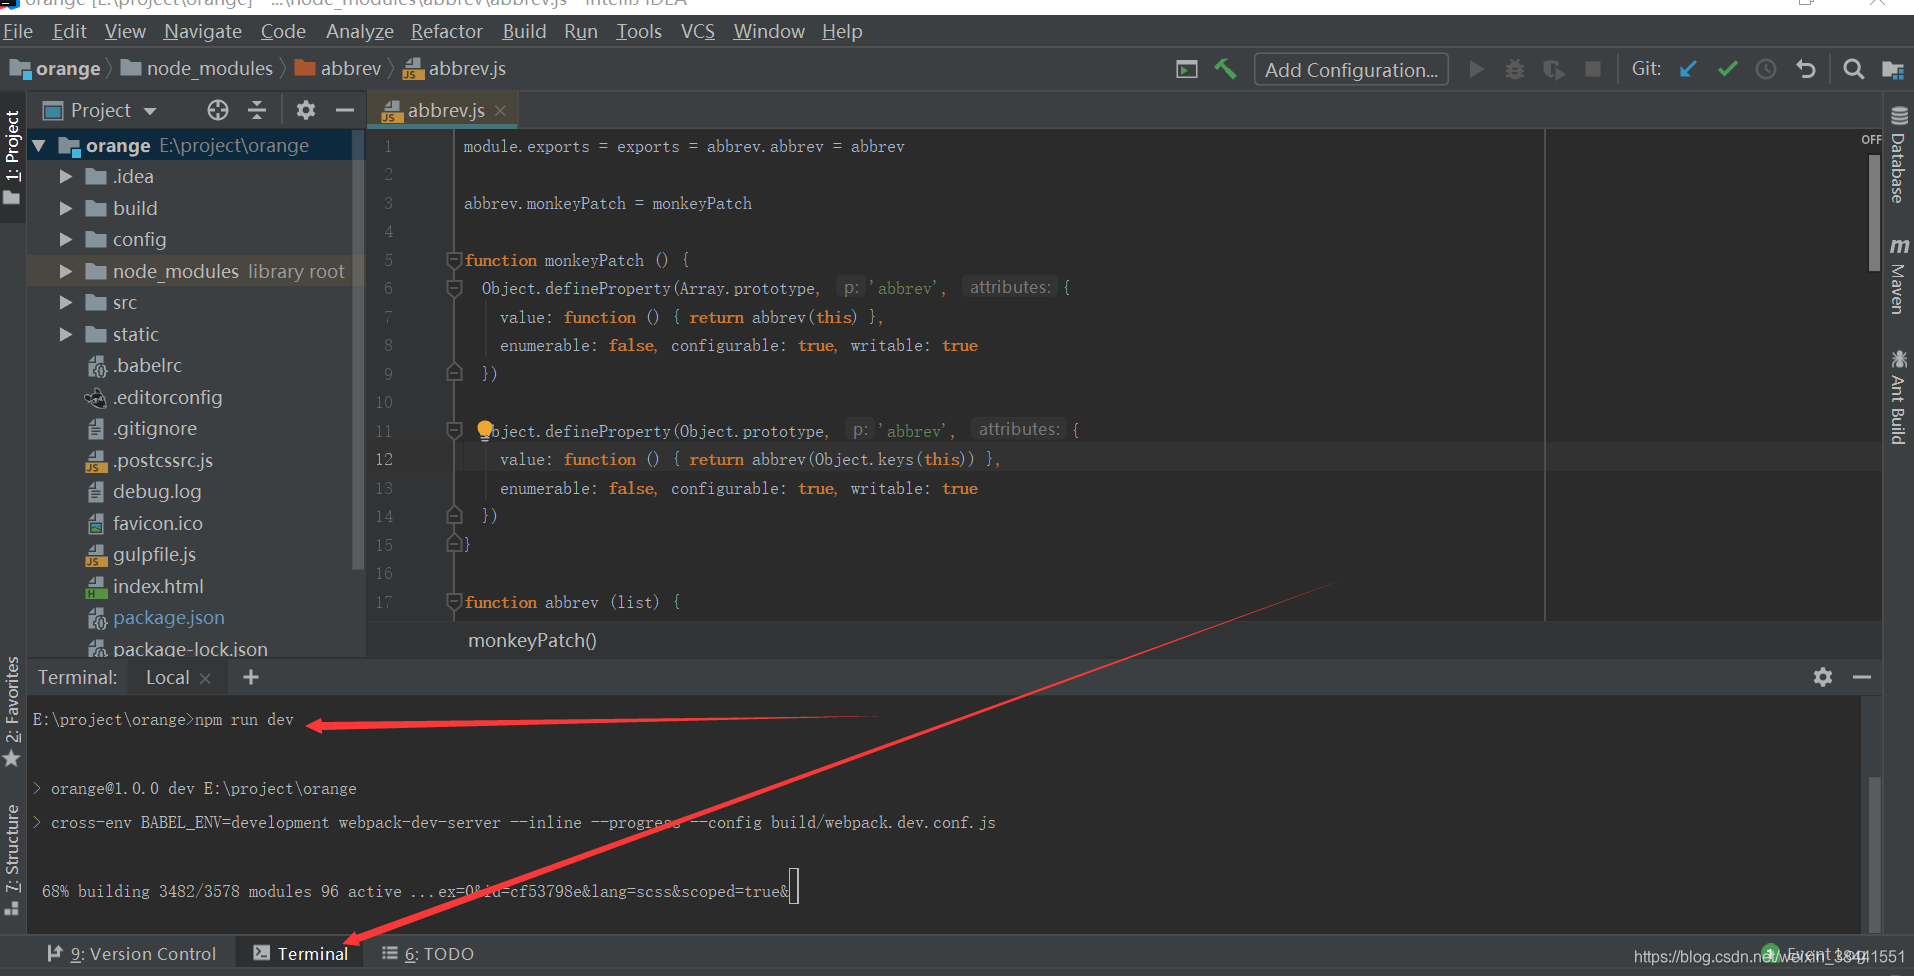The width and height of the screenshot is (1914, 976).
Task: Open the Tools menu
Action: (639, 32)
